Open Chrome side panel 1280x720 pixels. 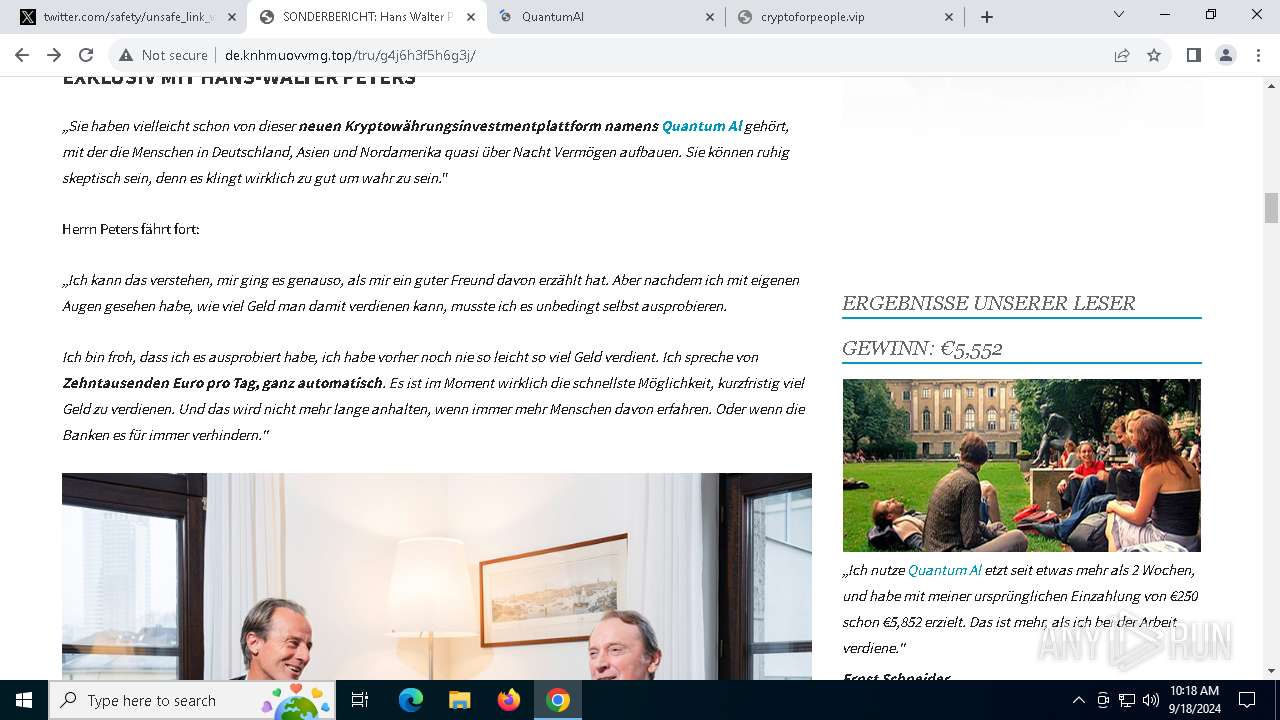click(1194, 55)
